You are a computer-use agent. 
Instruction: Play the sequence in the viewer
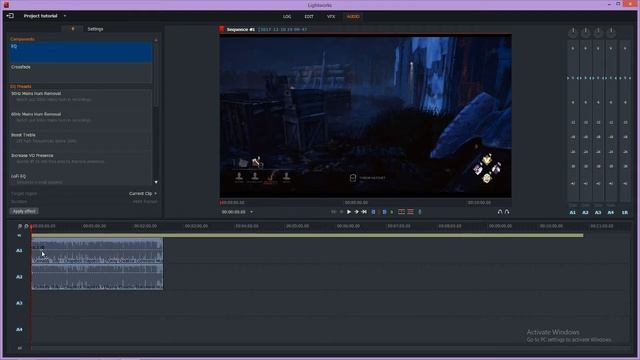click(x=349, y=212)
